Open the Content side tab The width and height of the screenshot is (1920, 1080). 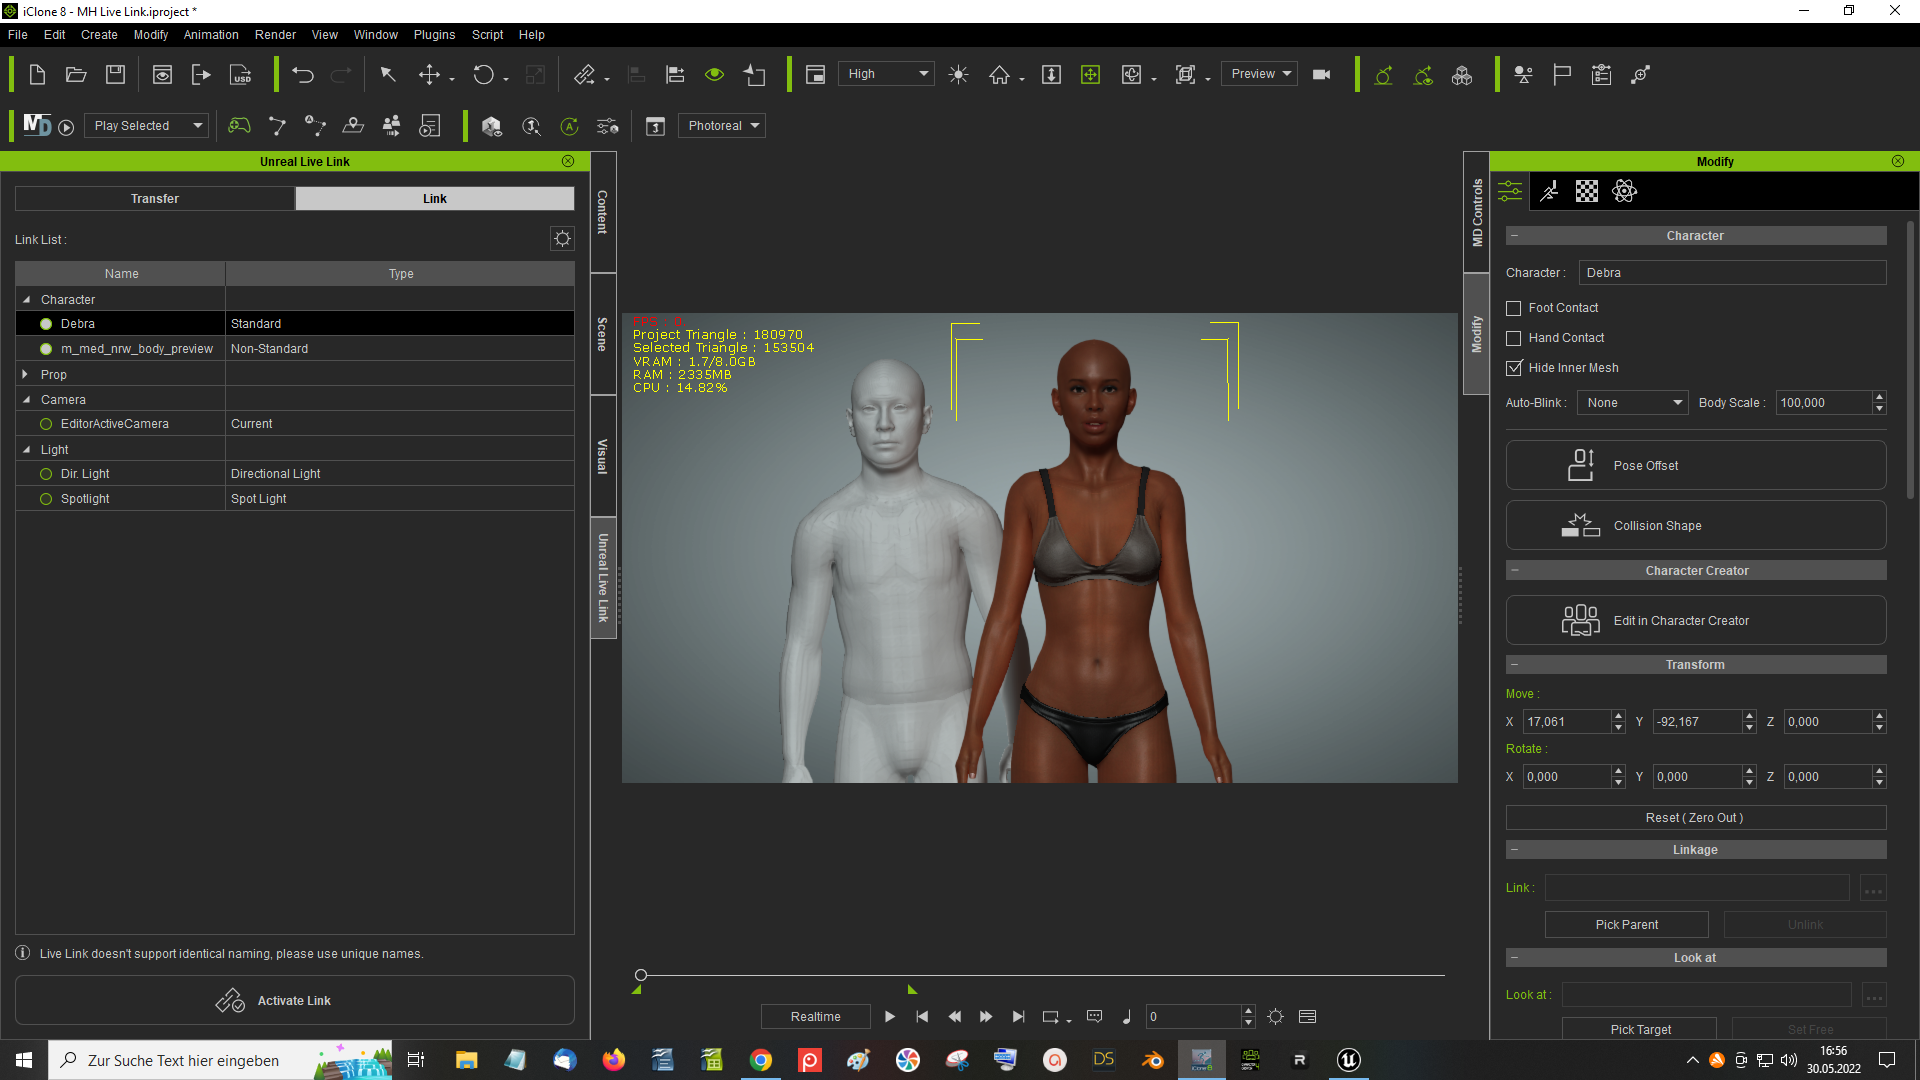(603, 212)
